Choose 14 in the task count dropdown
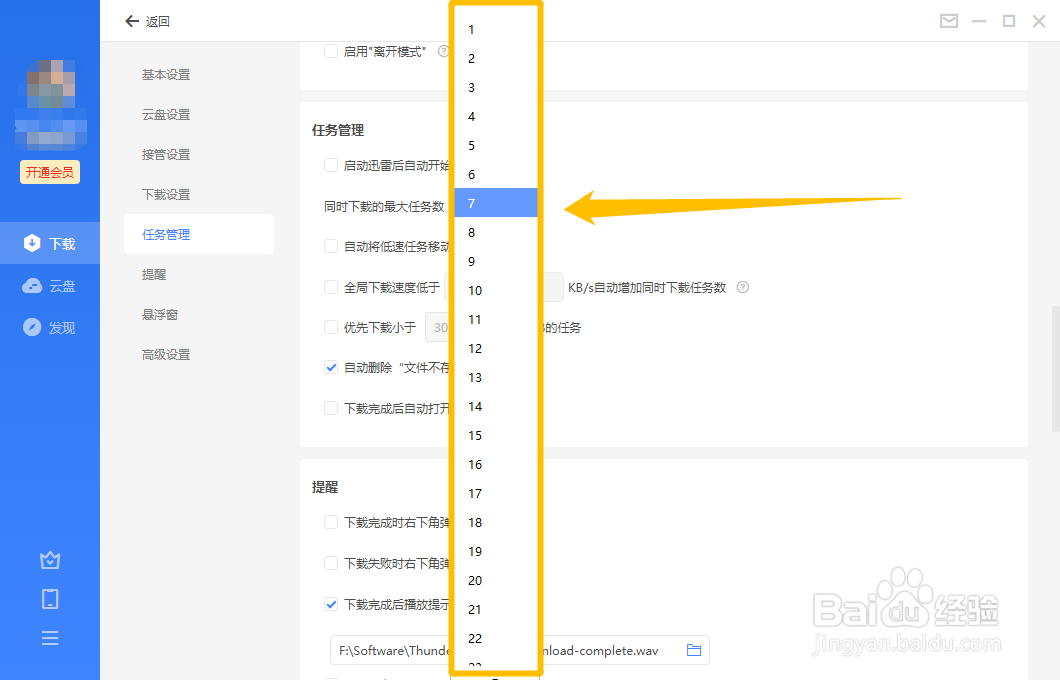The image size is (1060, 680). (x=496, y=407)
